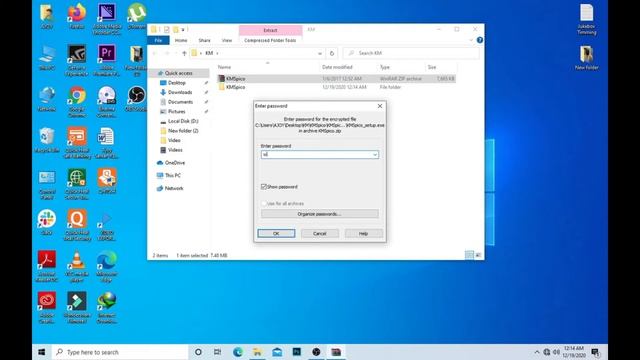Switch to the View ribbon tab

click(227, 40)
